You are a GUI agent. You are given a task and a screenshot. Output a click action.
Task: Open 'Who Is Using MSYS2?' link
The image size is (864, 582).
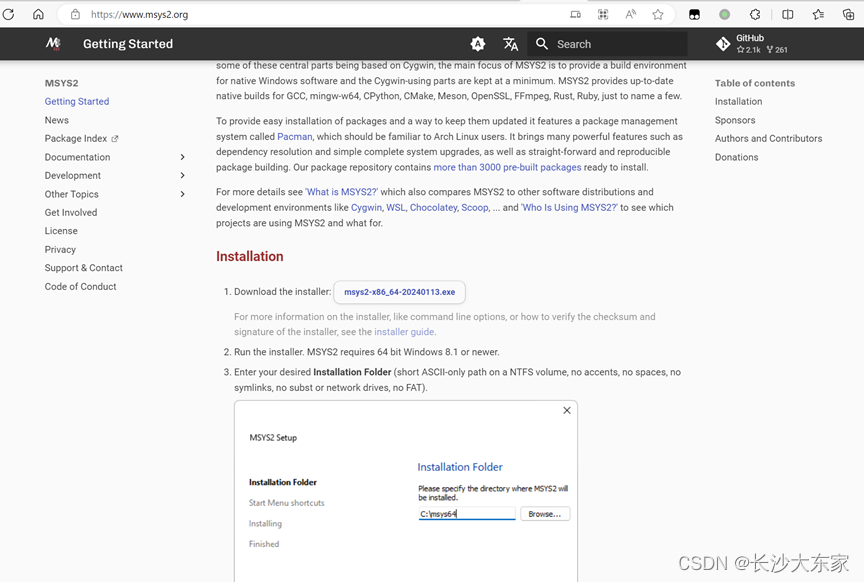click(x=569, y=208)
